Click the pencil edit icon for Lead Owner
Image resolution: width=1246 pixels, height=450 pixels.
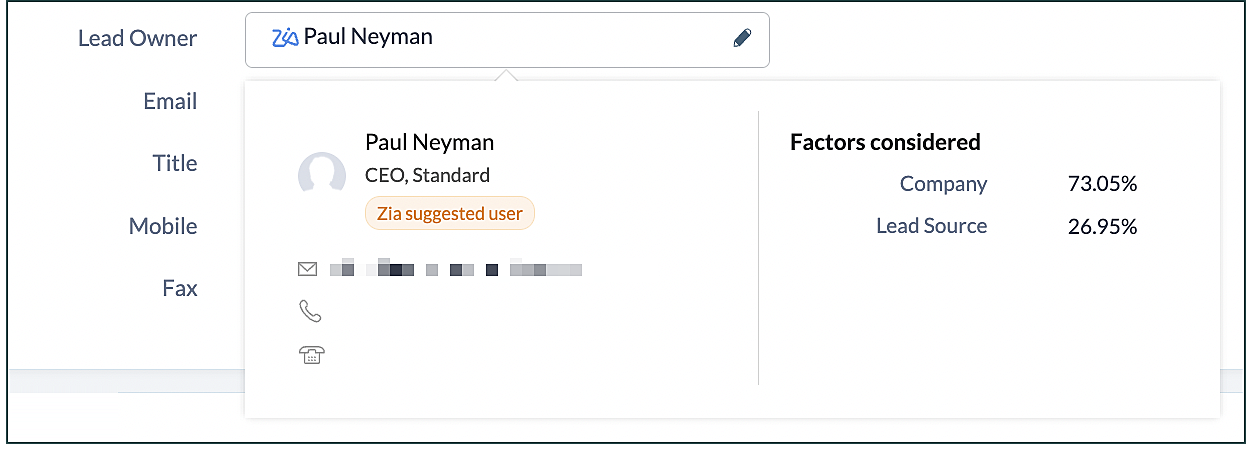742,39
